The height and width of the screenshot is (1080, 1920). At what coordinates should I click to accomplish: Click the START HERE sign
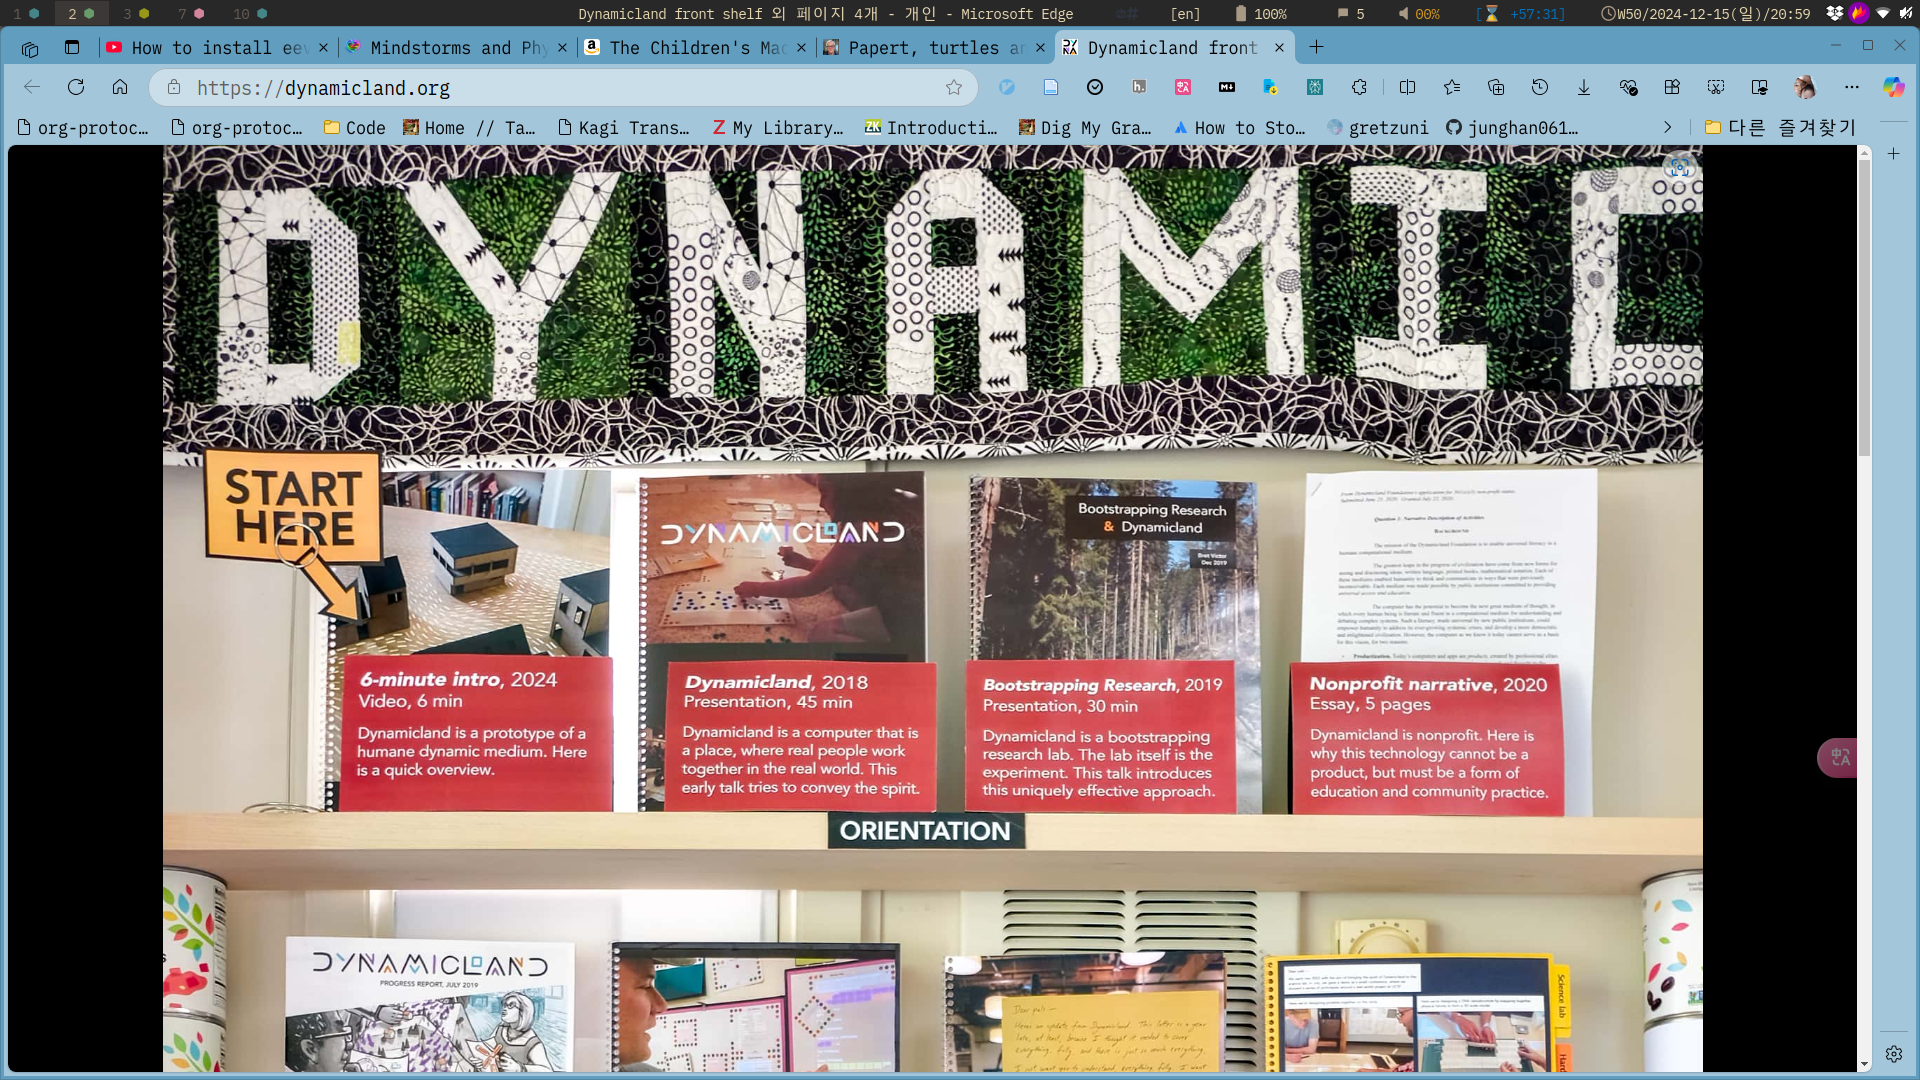click(x=292, y=507)
